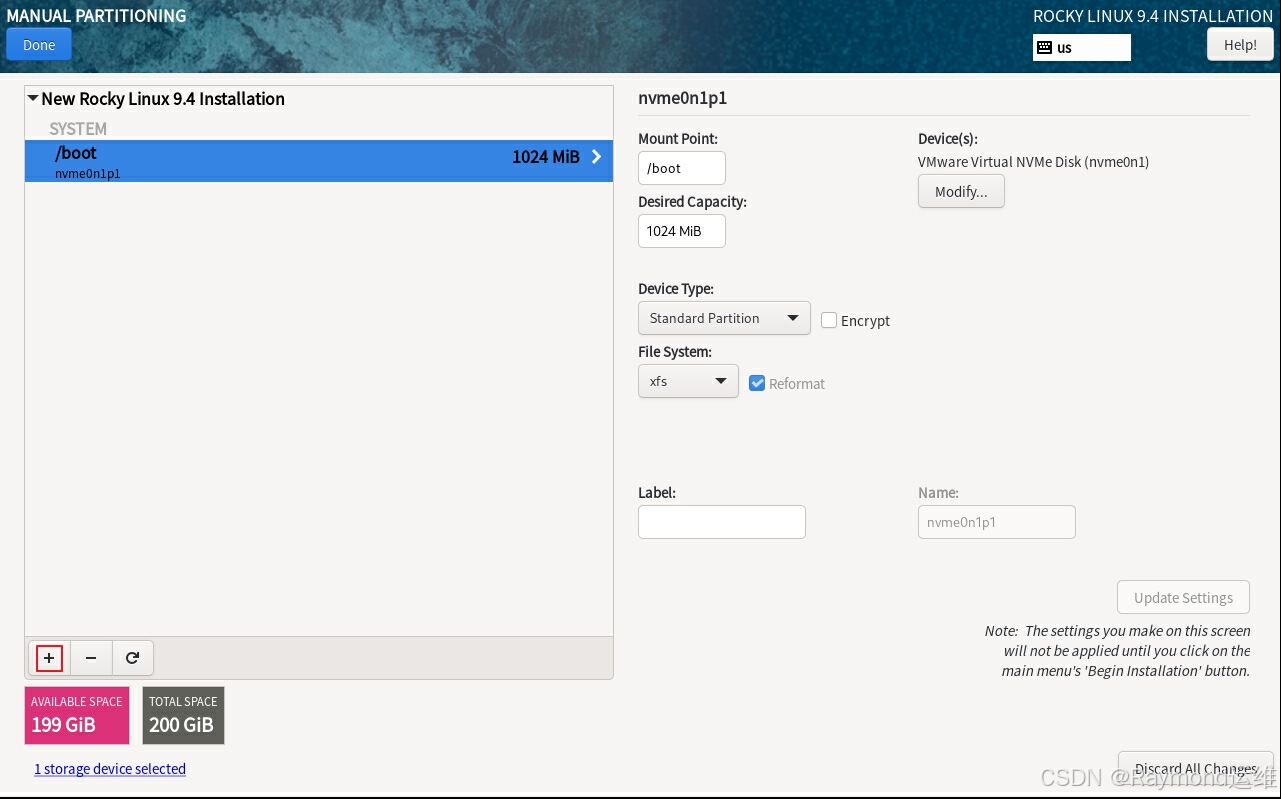The width and height of the screenshot is (1281, 799).
Task: Click the Done button
Action: click(x=39, y=45)
